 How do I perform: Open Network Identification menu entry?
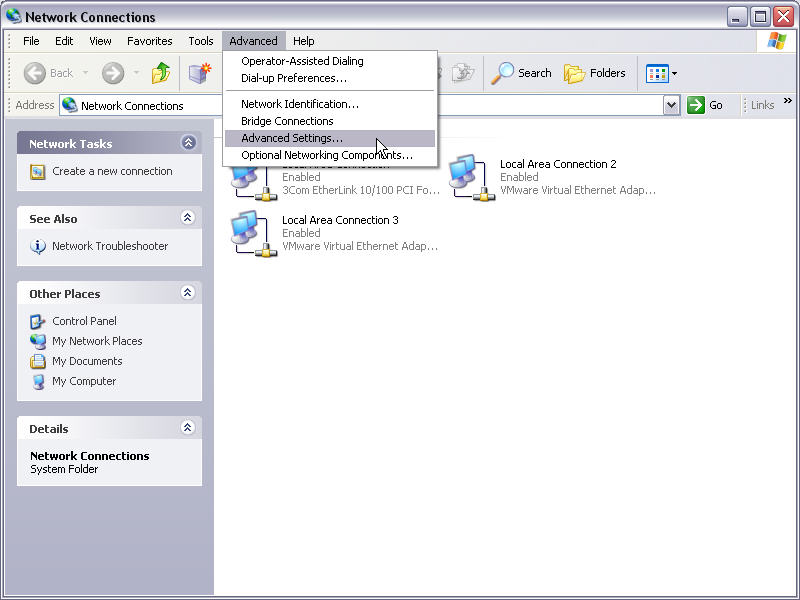[x=330, y=104]
